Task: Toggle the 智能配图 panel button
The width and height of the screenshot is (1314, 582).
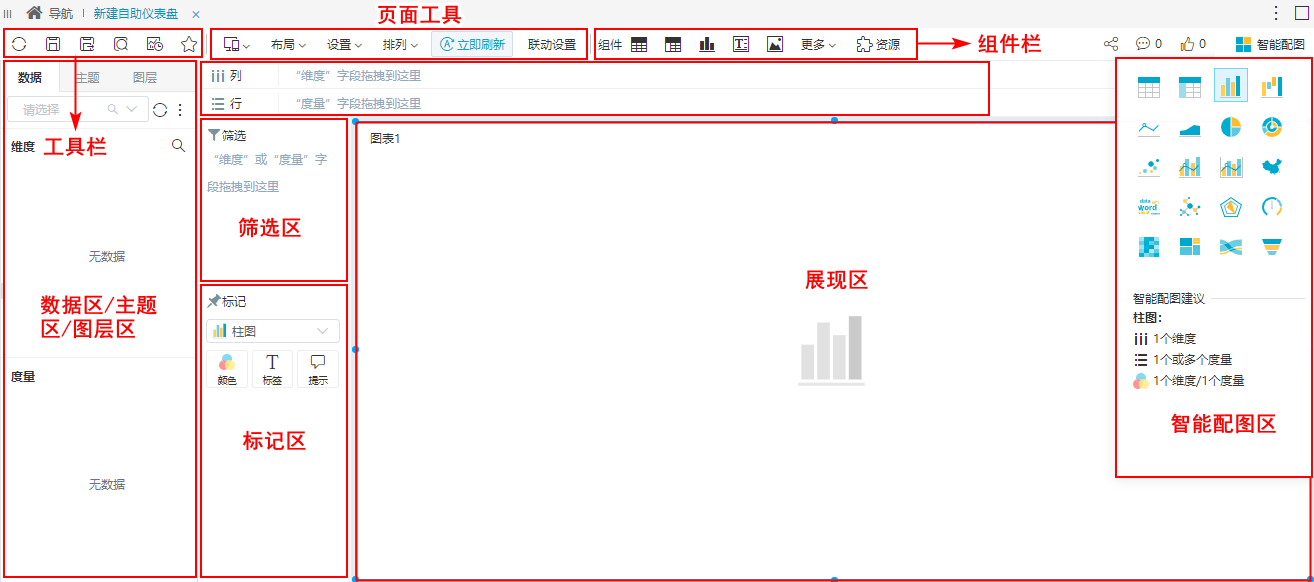Action: (1270, 45)
